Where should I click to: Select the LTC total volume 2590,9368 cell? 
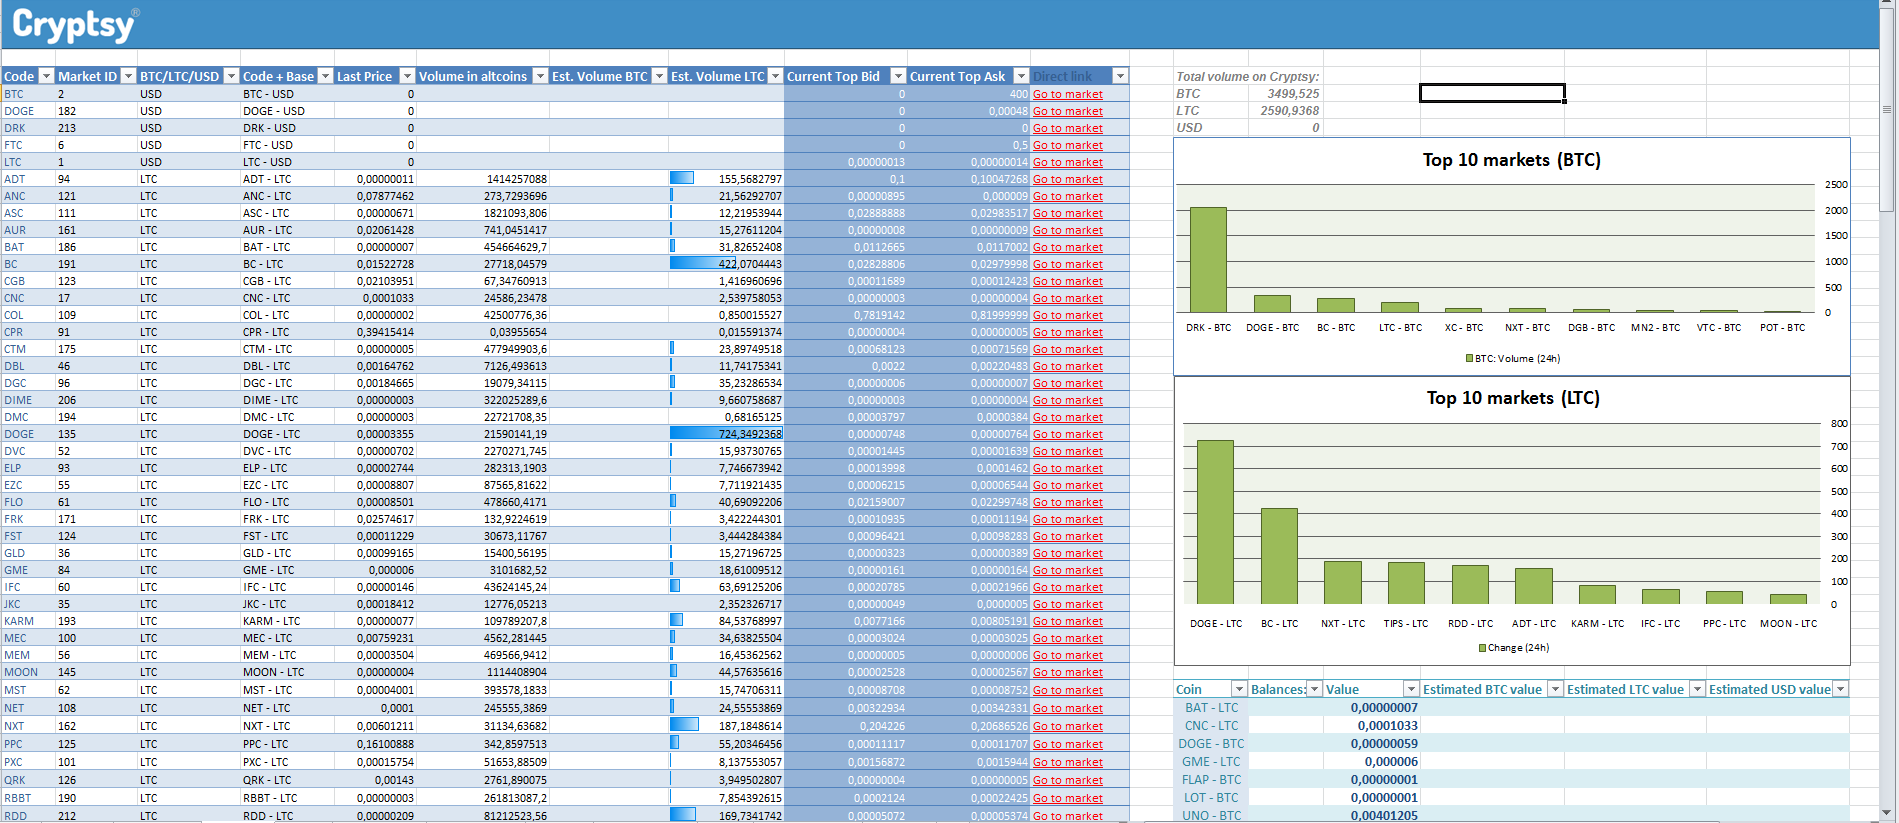tap(1285, 111)
